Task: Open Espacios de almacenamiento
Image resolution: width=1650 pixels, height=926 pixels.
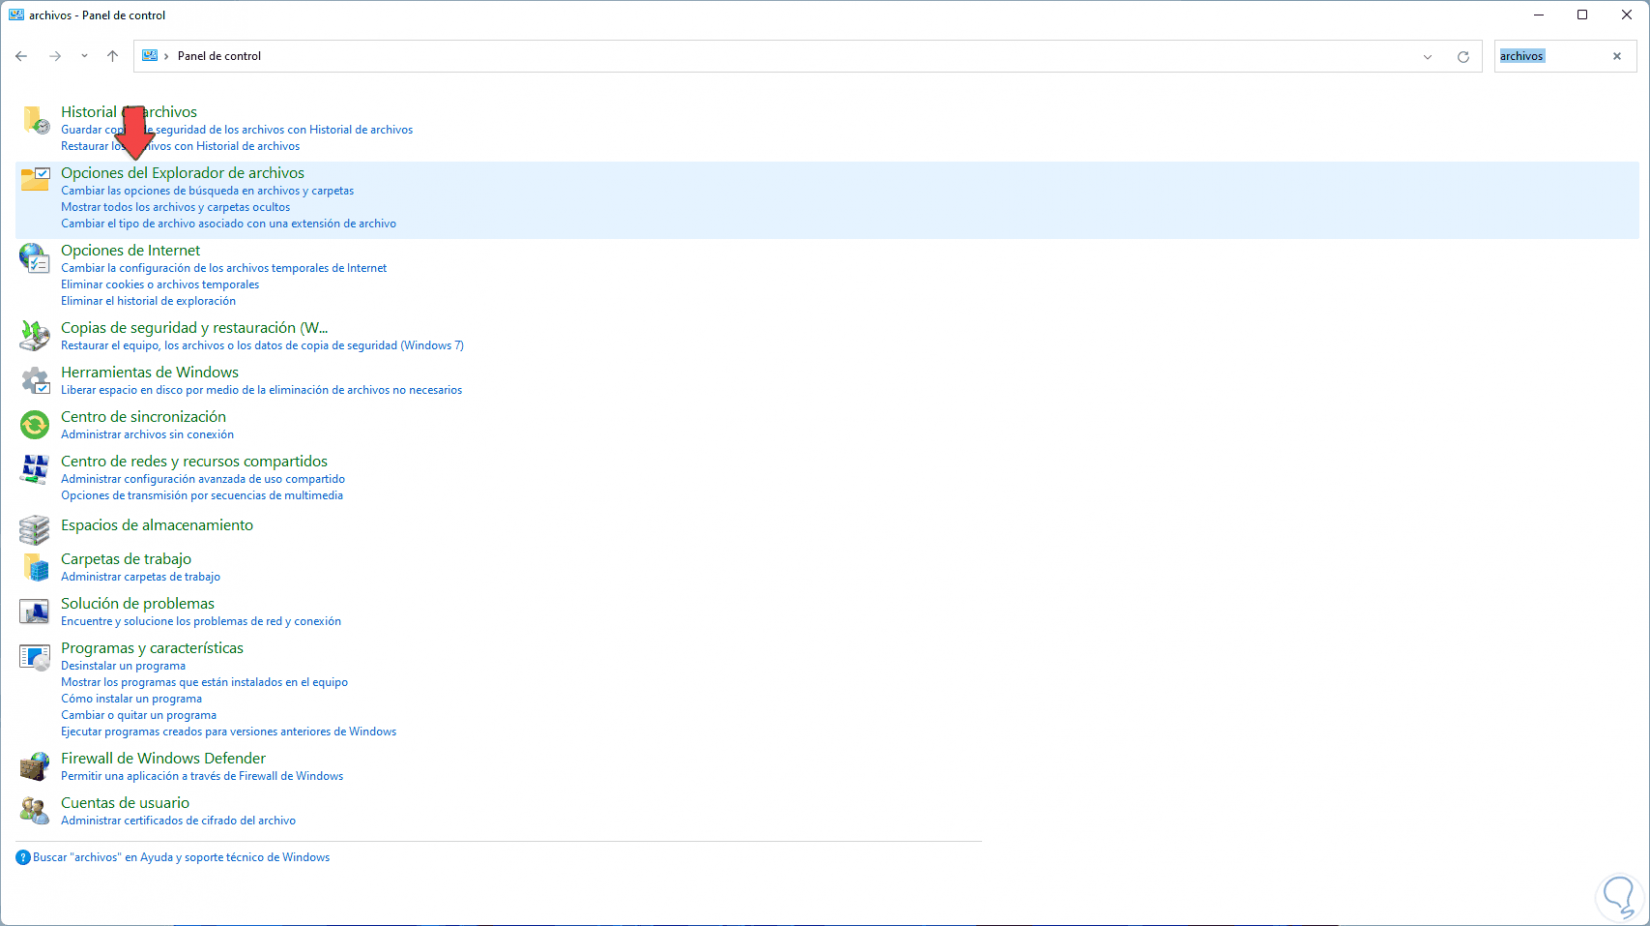Action: click(x=157, y=525)
